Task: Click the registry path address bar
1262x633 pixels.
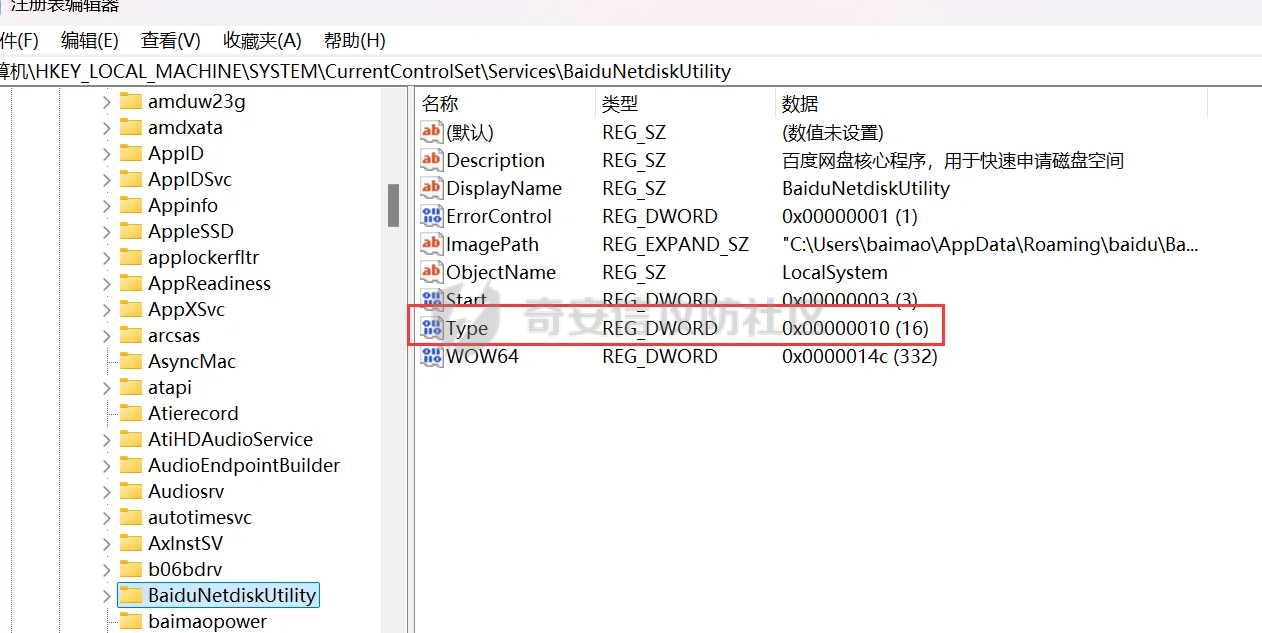Action: click(631, 71)
